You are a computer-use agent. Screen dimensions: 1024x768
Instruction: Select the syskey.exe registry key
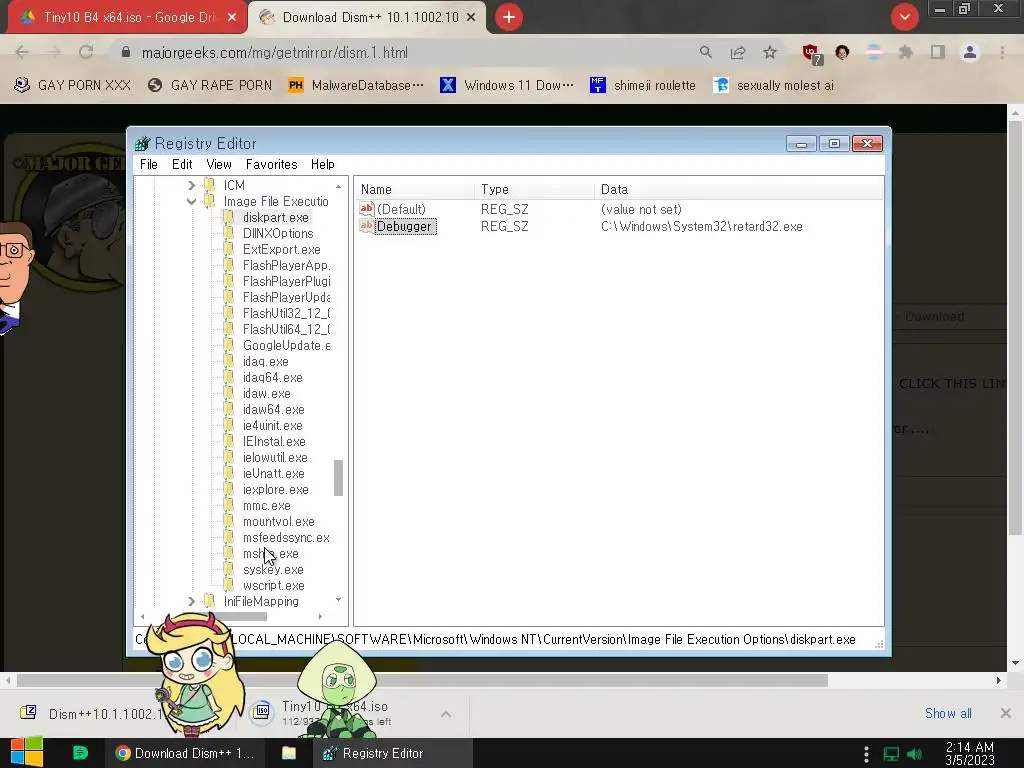tap(273, 569)
